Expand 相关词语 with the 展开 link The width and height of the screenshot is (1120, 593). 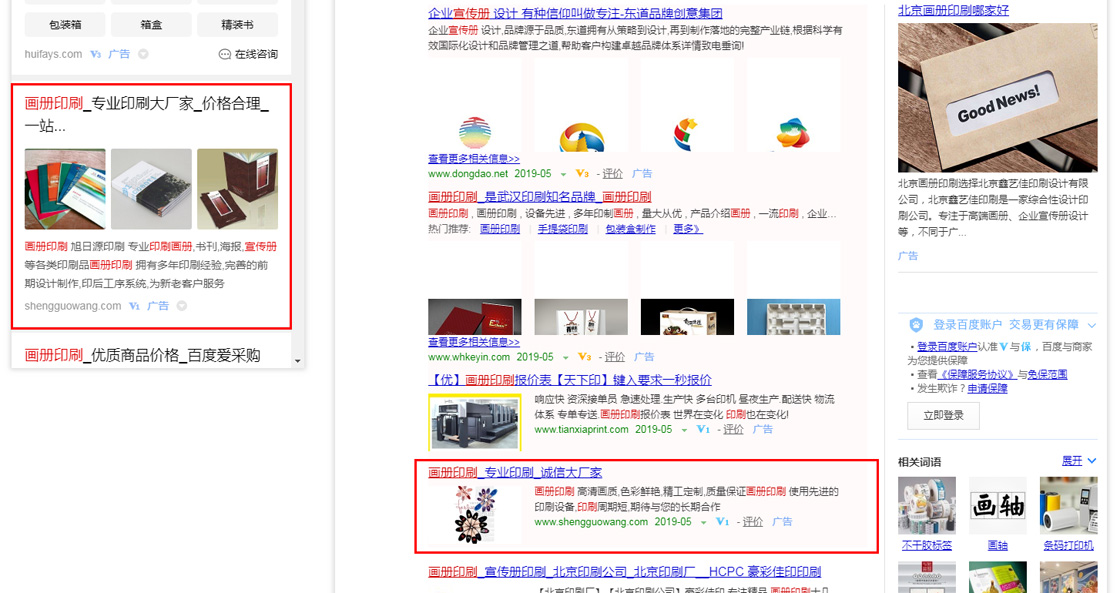tap(1079, 461)
